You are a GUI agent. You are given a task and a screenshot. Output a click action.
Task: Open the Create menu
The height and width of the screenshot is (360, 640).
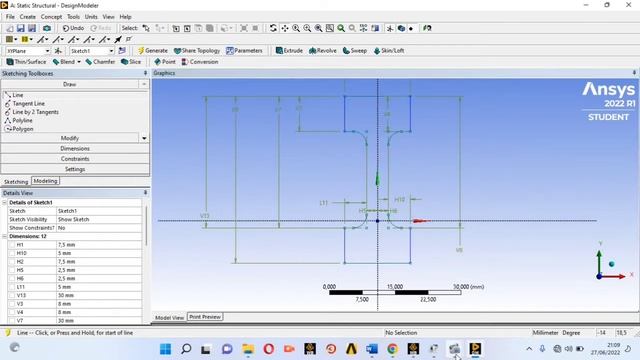tap(27, 17)
